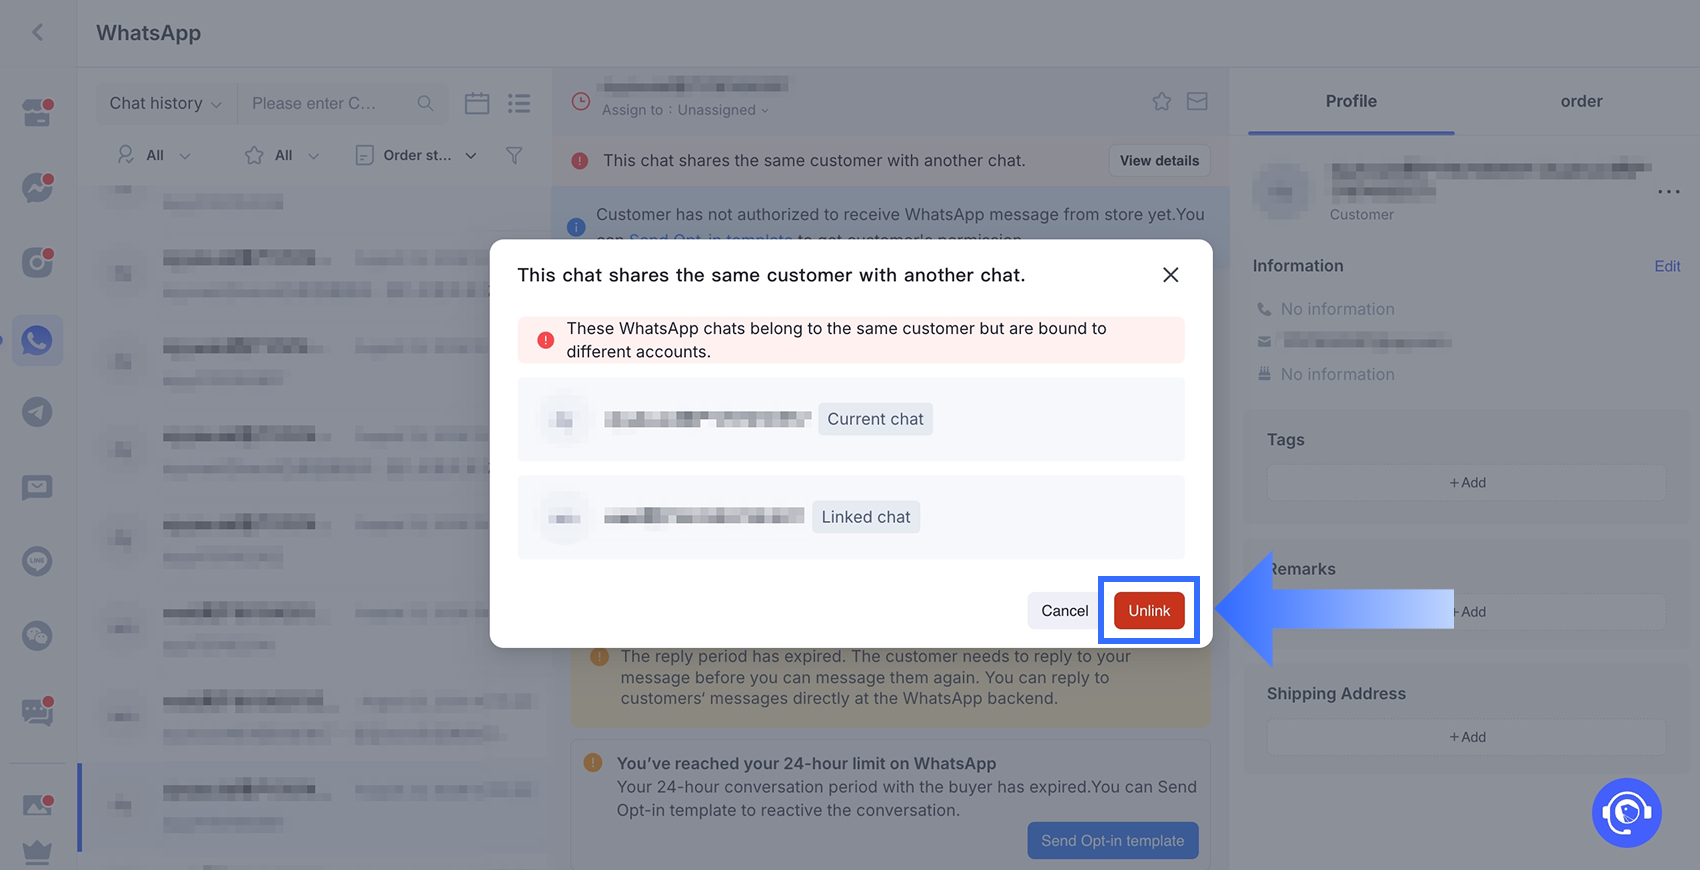Click the envelope icon in chat header
1700x870 pixels.
coord(1197,101)
